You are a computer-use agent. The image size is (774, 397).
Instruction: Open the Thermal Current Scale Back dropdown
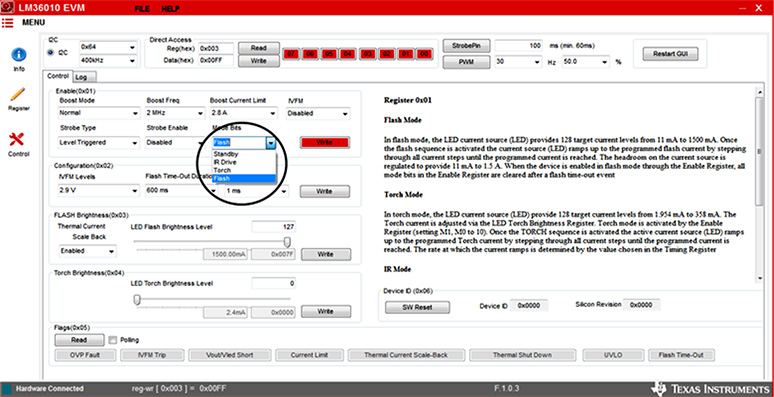pyautogui.click(x=87, y=251)
